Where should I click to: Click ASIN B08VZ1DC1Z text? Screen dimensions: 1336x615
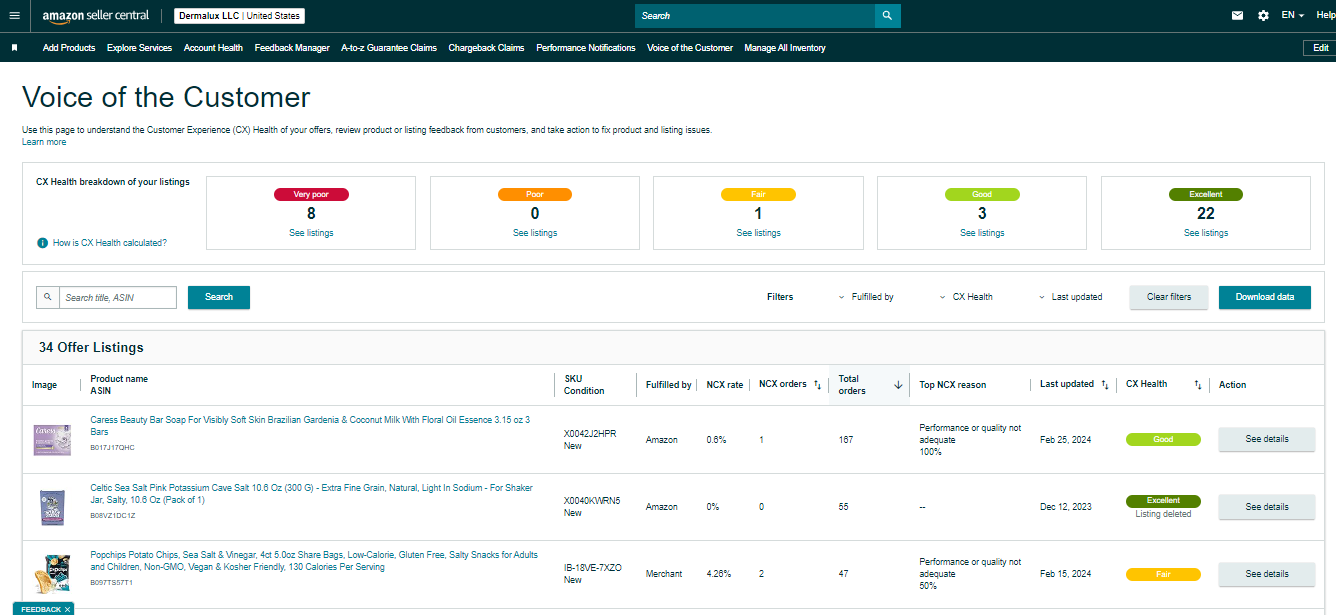112,515
